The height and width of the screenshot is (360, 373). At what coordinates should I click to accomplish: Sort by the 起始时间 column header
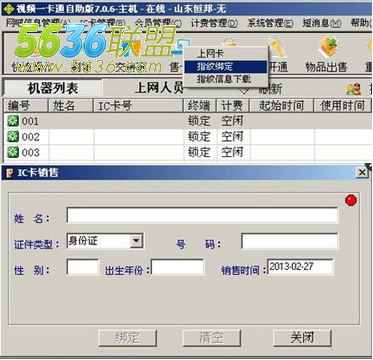(x=282, y=106)
